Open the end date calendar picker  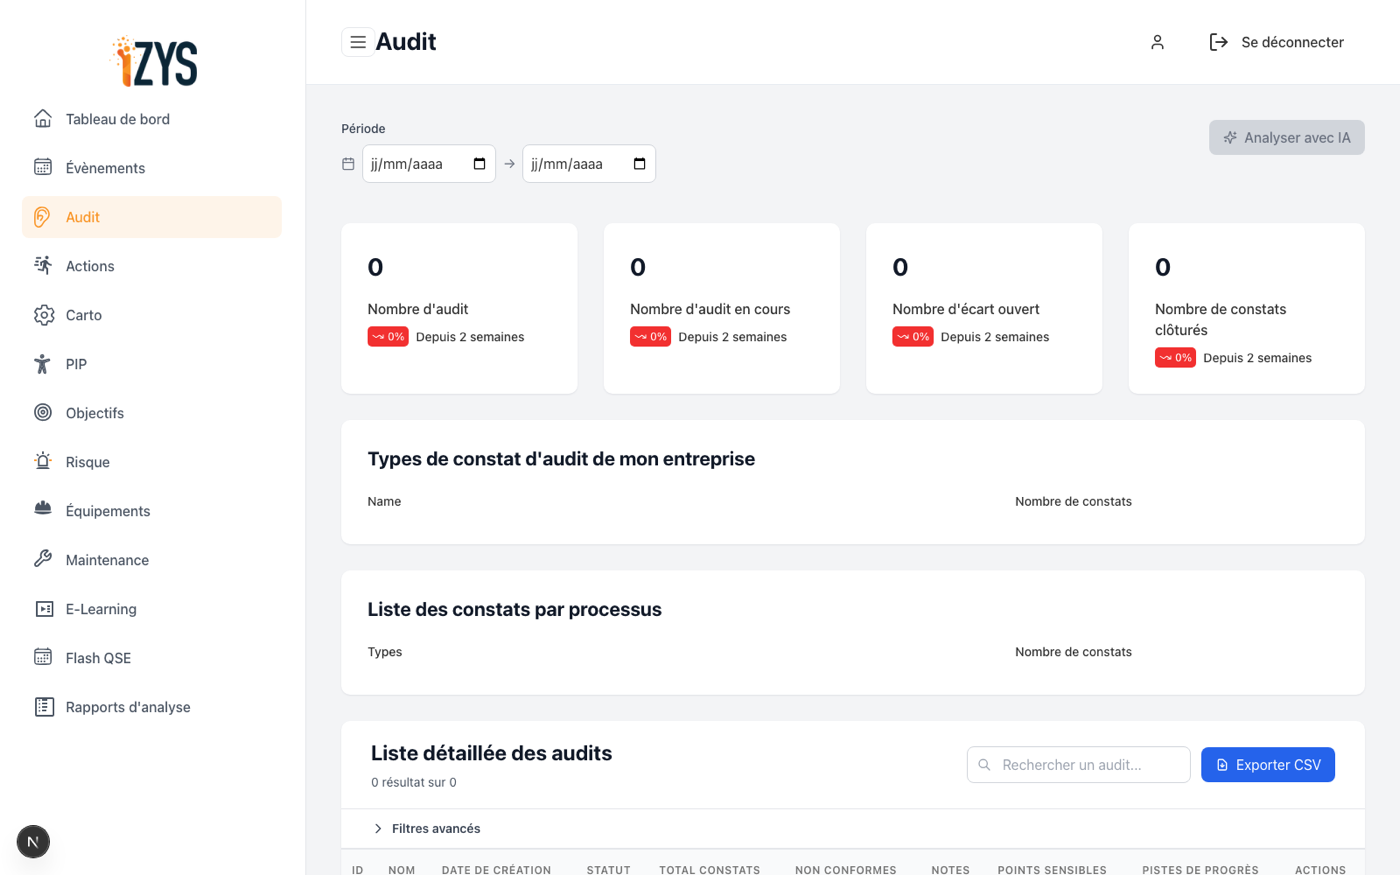[639, 164]
